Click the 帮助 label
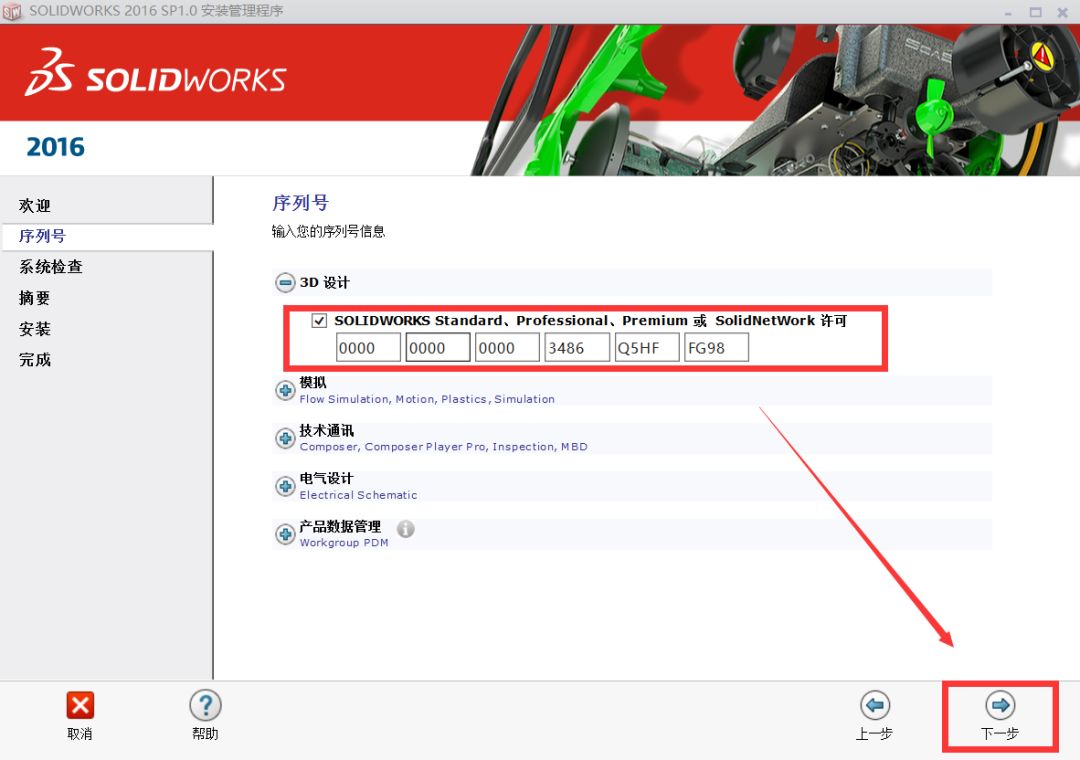Image resolution: width=1080 pixels, height=760 pixels. pos(205,734)
